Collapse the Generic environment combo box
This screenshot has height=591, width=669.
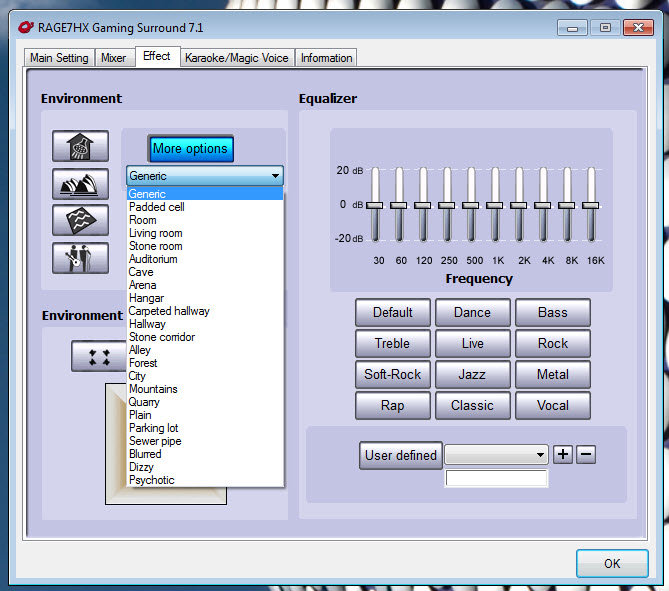click(x=275, y=176)
